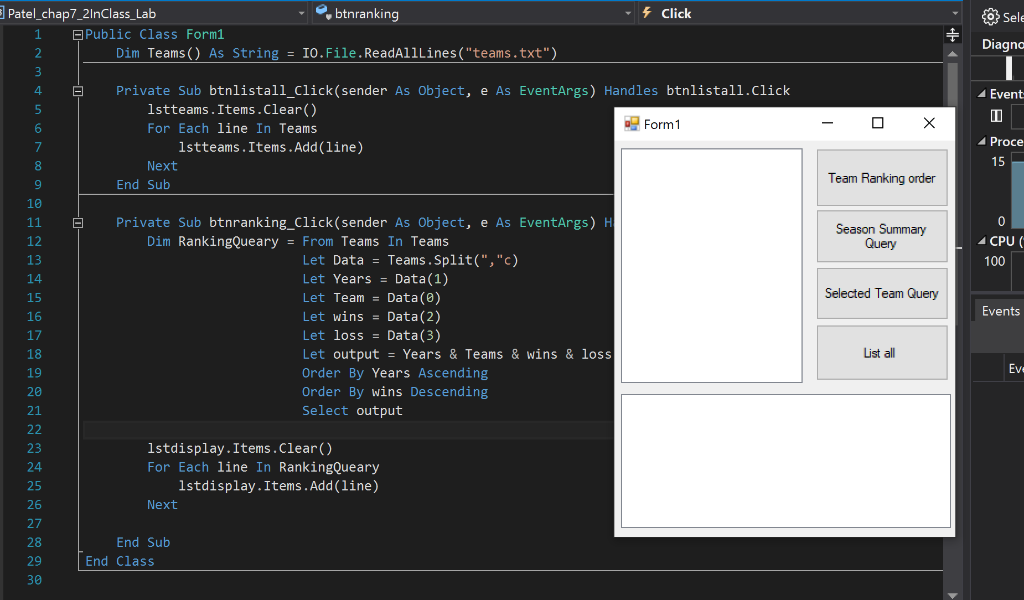Open the Click member dropdown
1024x600 pixels.
[956, 13]
